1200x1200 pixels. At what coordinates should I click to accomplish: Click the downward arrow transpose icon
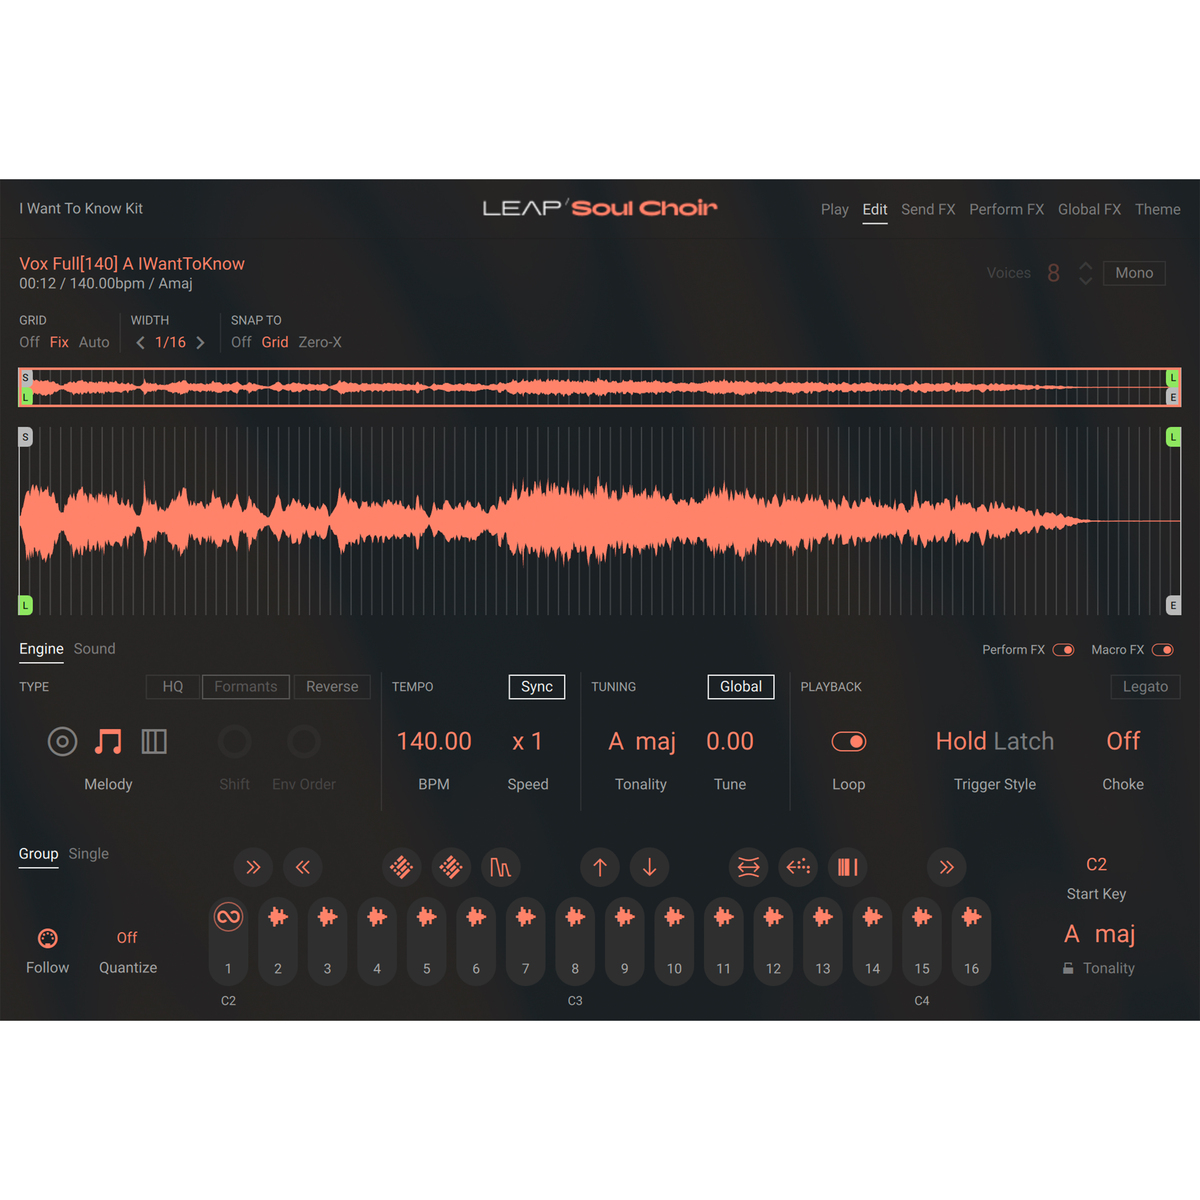649,867
